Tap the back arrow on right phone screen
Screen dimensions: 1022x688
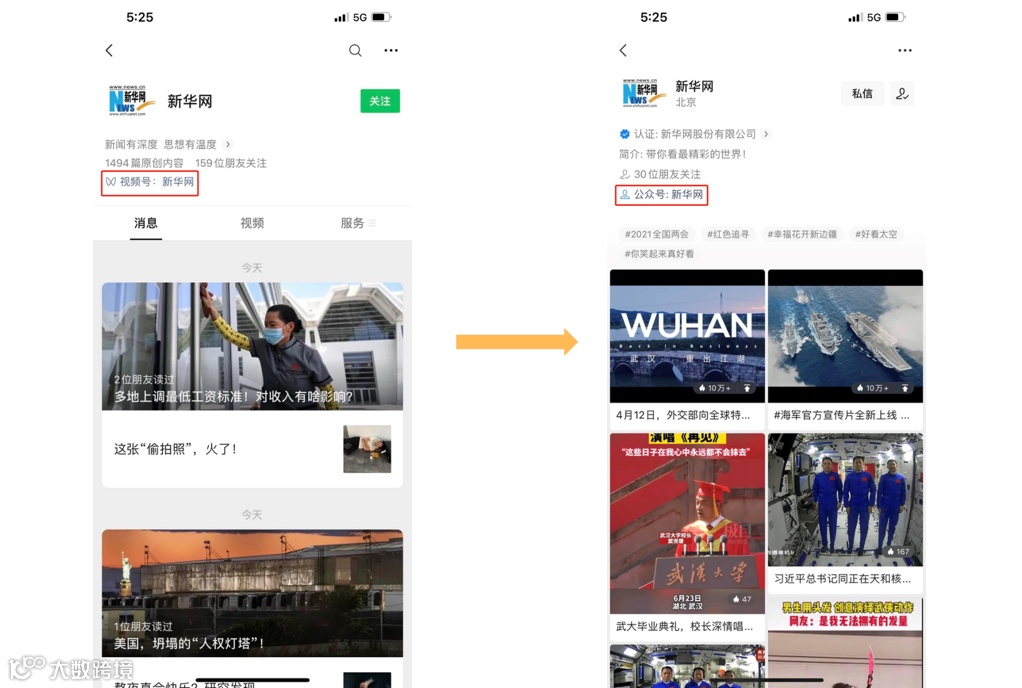tap(623, 50)
